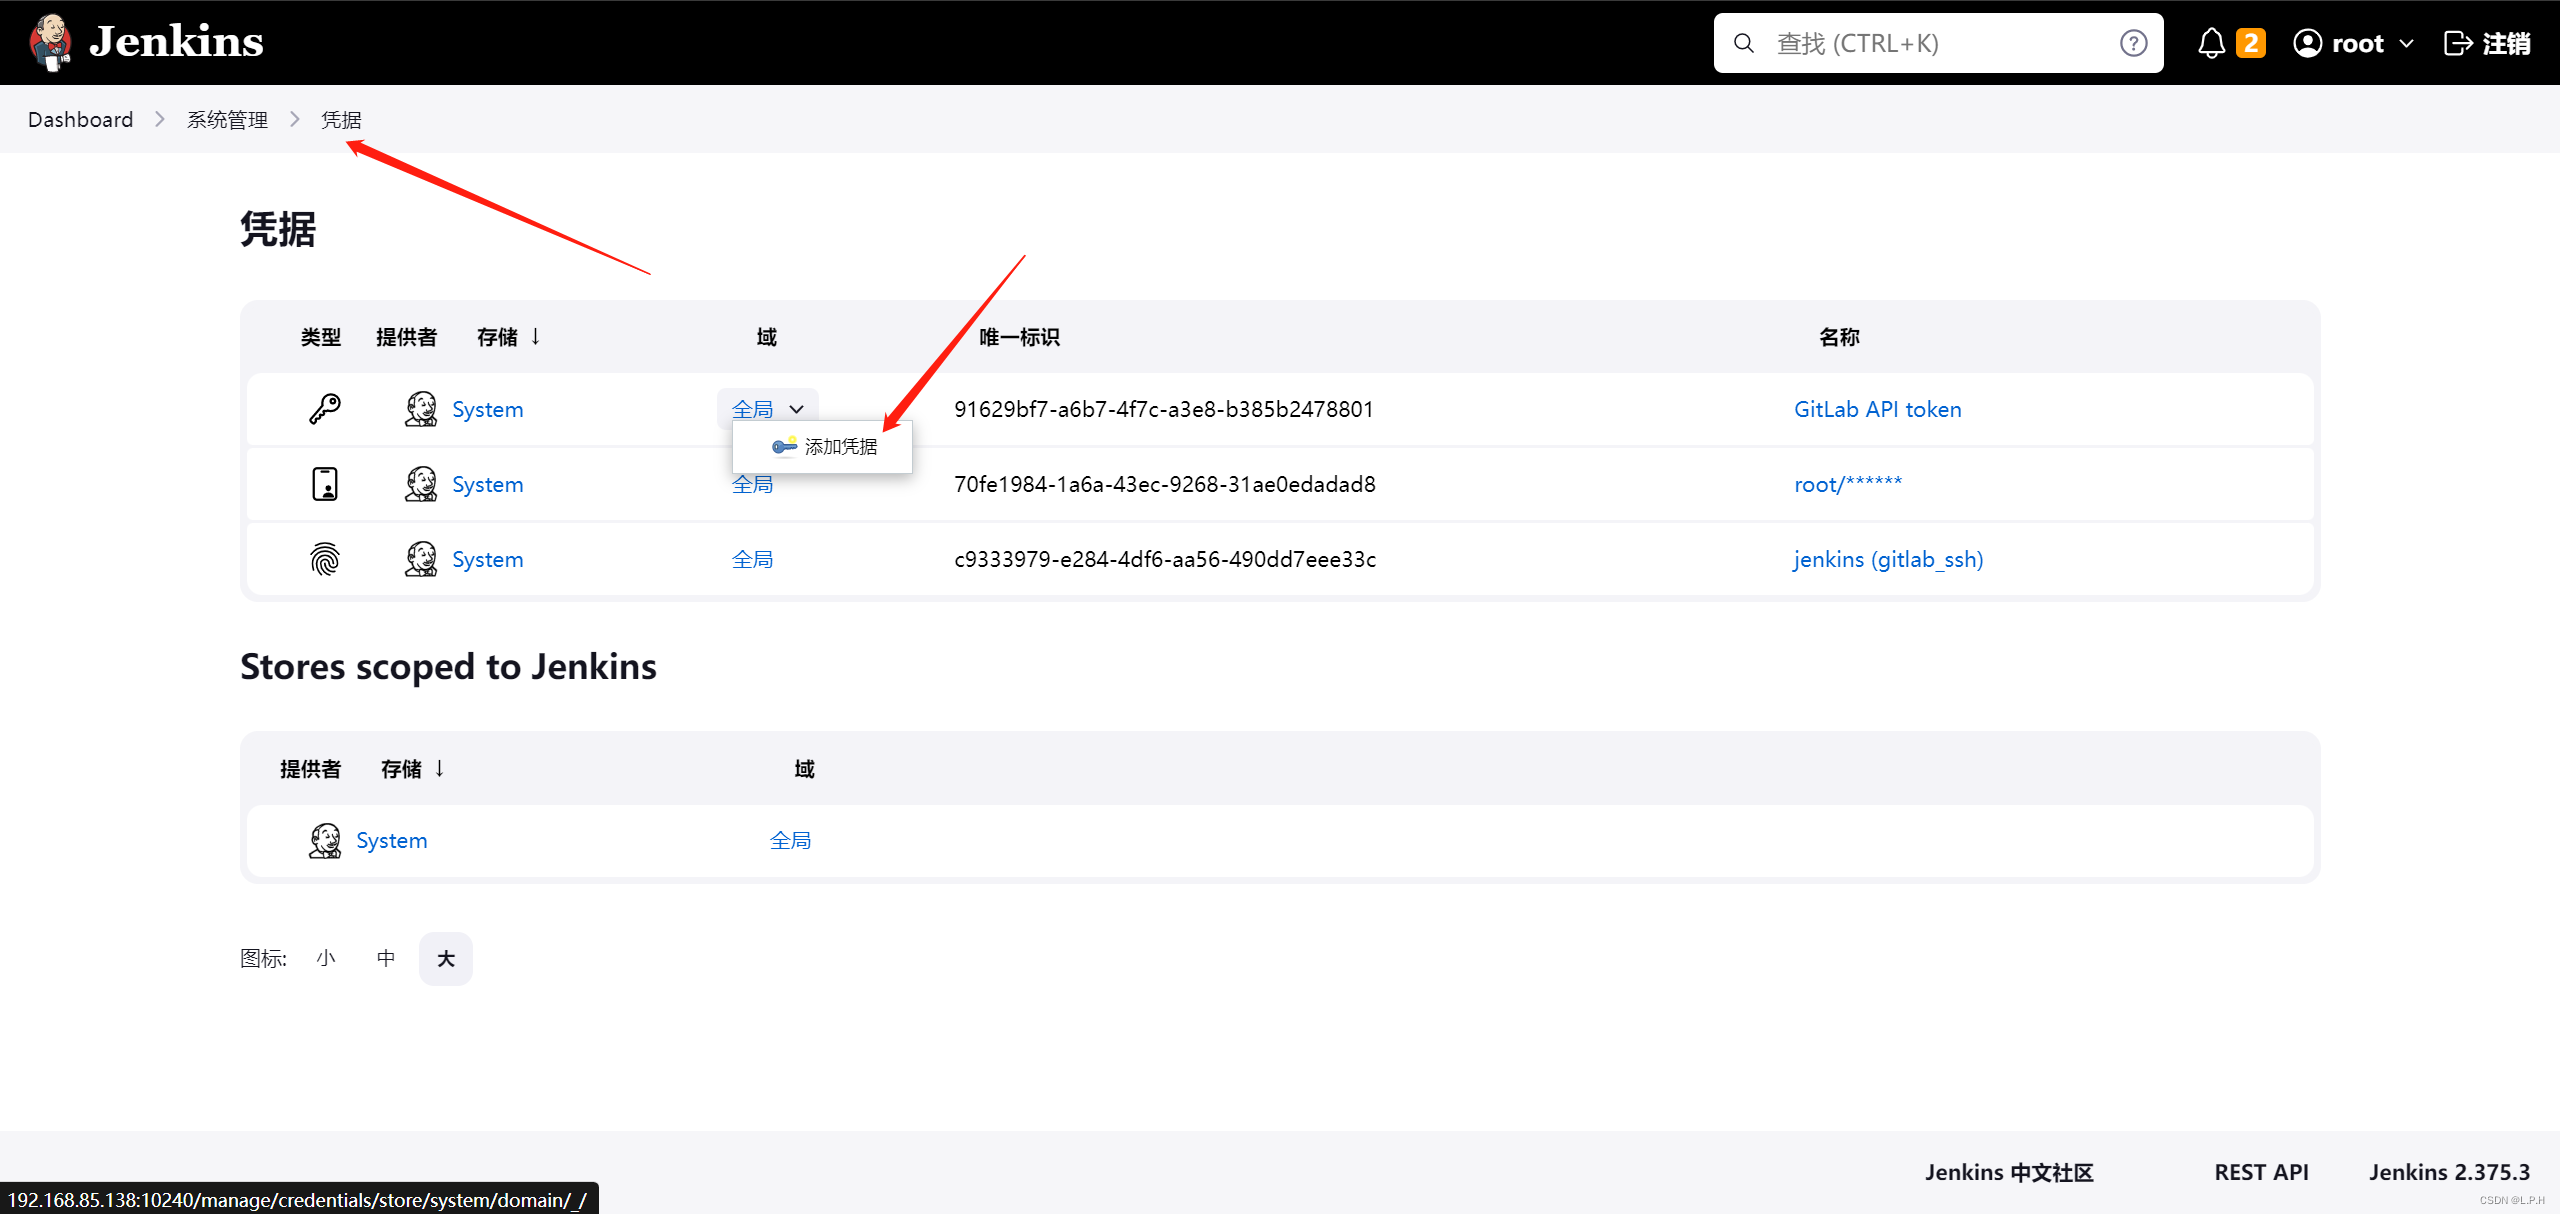Go to Dashboard in the breadcrumb
Viewport: 2560px width, 1214px height.
(x=80, y=119)
